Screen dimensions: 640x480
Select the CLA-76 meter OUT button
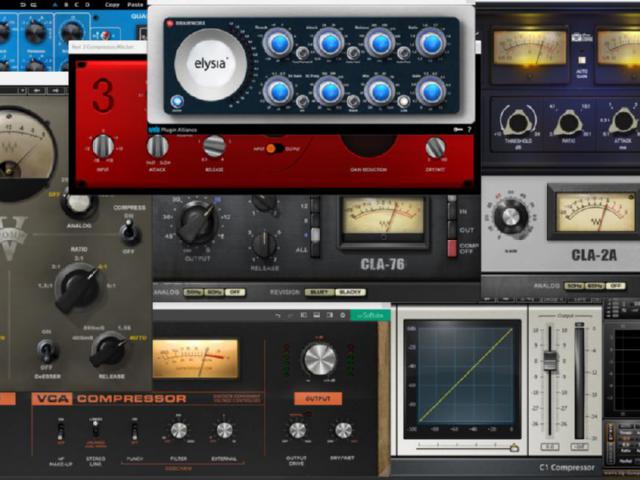pos(452,230)
